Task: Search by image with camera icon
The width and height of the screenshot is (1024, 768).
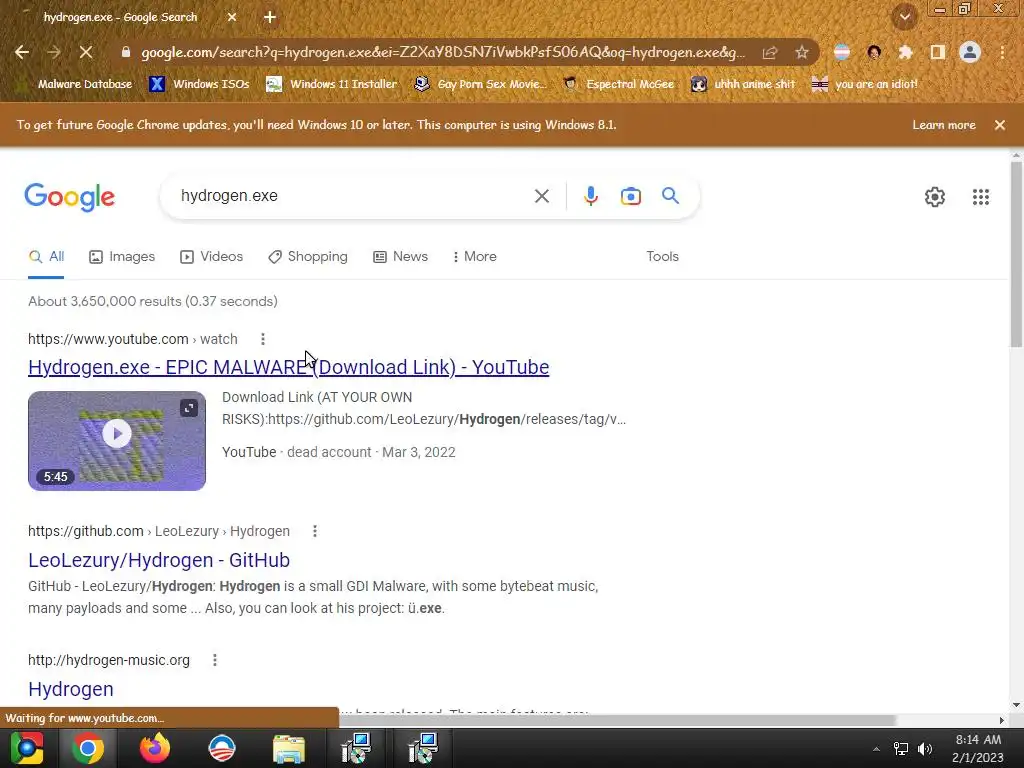Action: tap(630, 196)
